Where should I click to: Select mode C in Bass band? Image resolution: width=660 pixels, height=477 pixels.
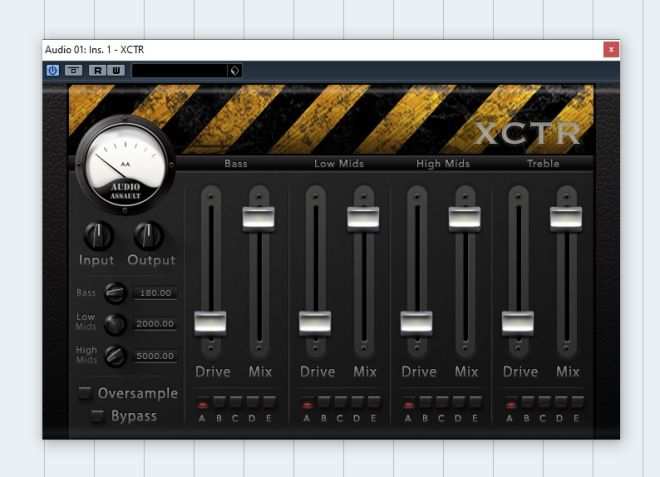pyautogui.click(x=236, y=402)
